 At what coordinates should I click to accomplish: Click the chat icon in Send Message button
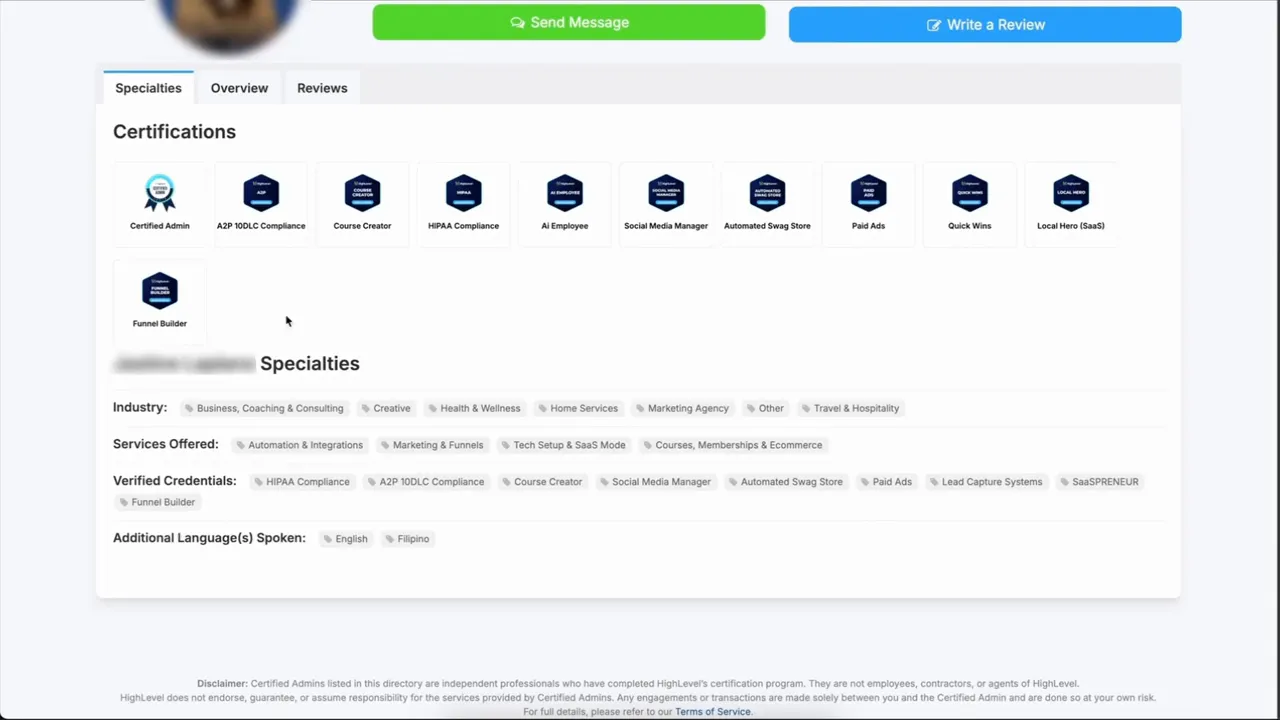[x=517, y=22]
